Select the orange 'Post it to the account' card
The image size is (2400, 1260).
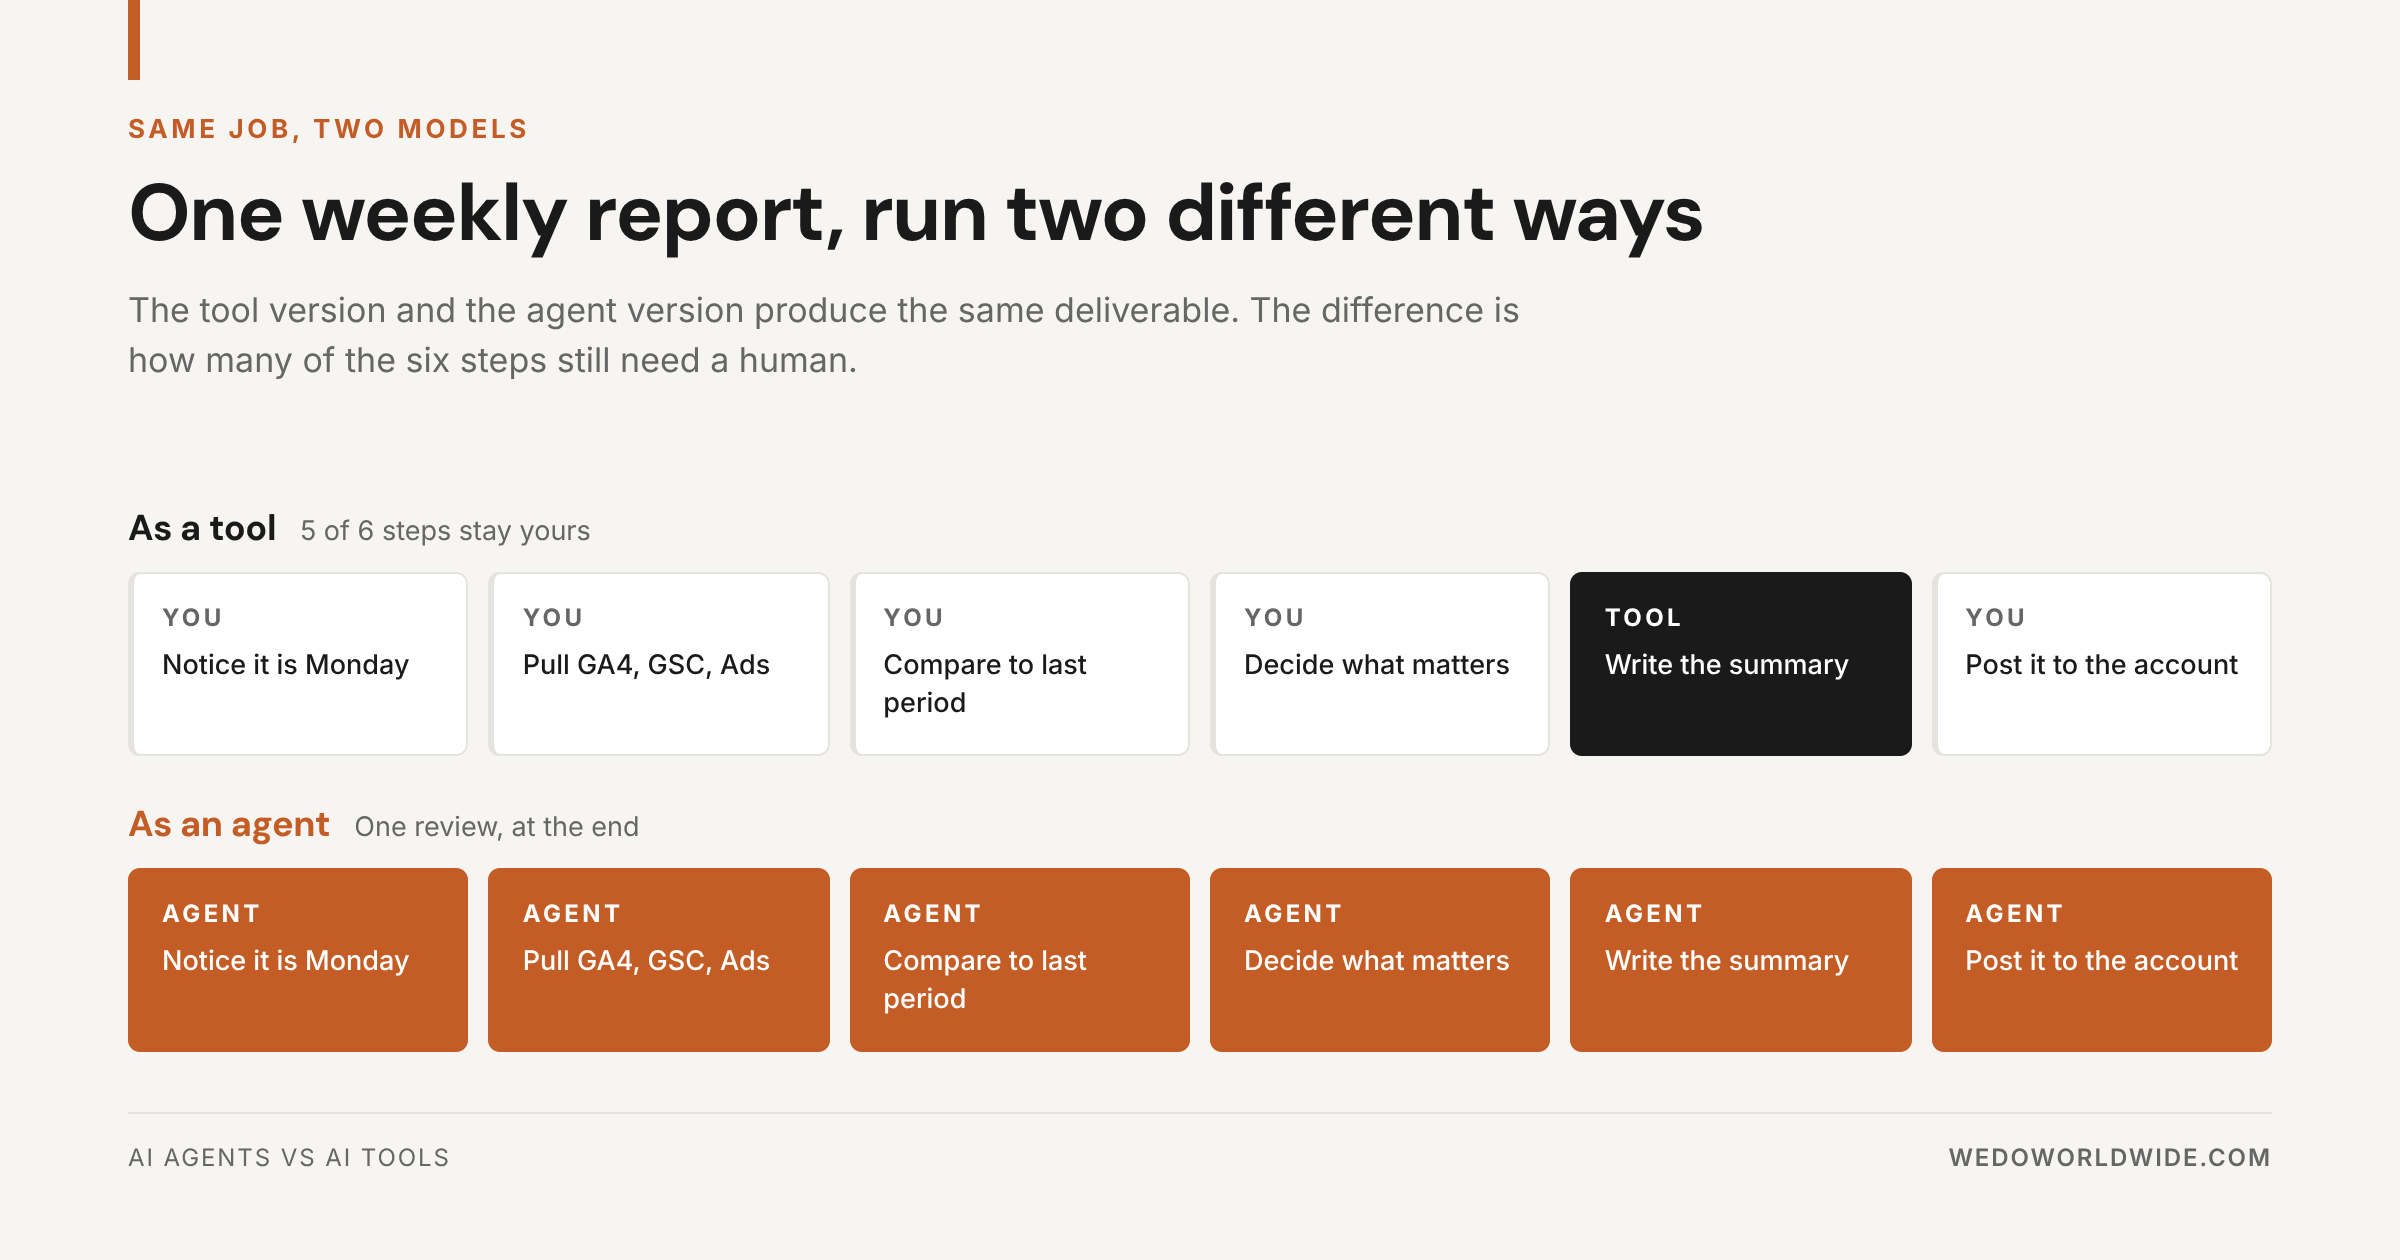(x=2102, y=960)
